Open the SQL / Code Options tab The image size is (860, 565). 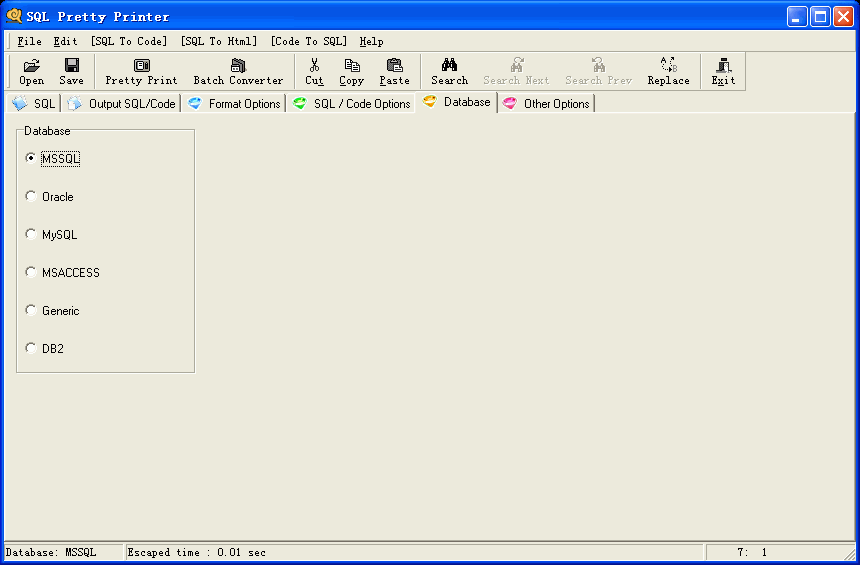[x=351, y=104]
